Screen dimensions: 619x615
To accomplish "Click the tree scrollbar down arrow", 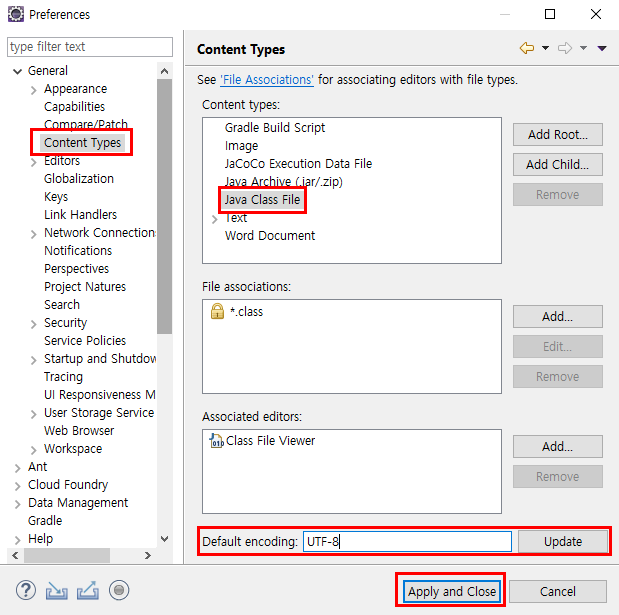I will (164, 538).
